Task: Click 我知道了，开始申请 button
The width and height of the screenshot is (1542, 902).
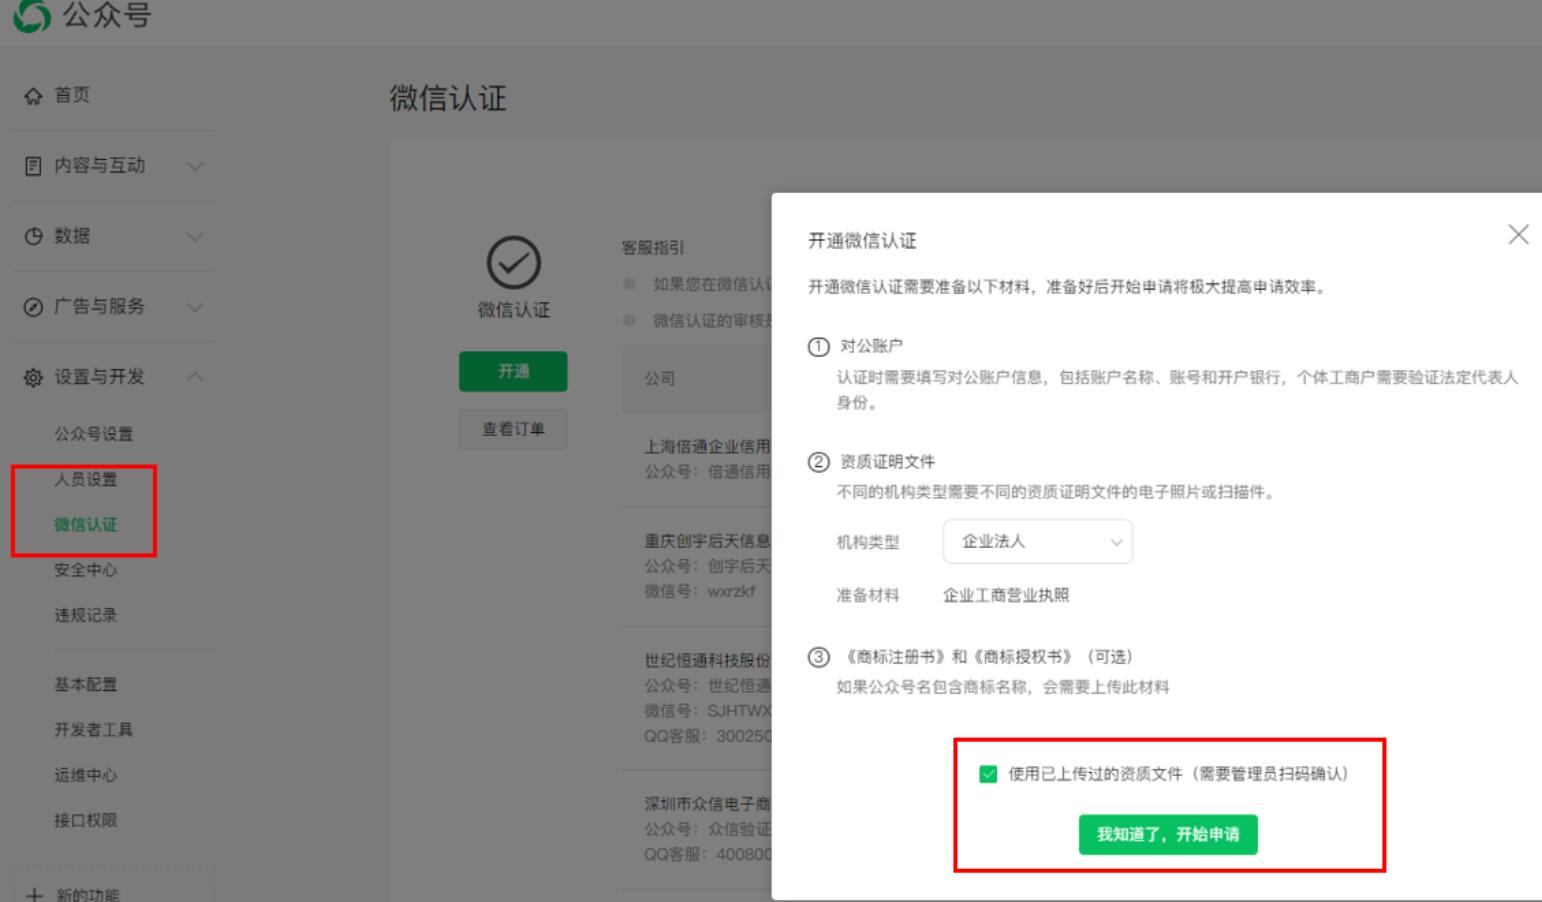Action: coord(1167,834)
